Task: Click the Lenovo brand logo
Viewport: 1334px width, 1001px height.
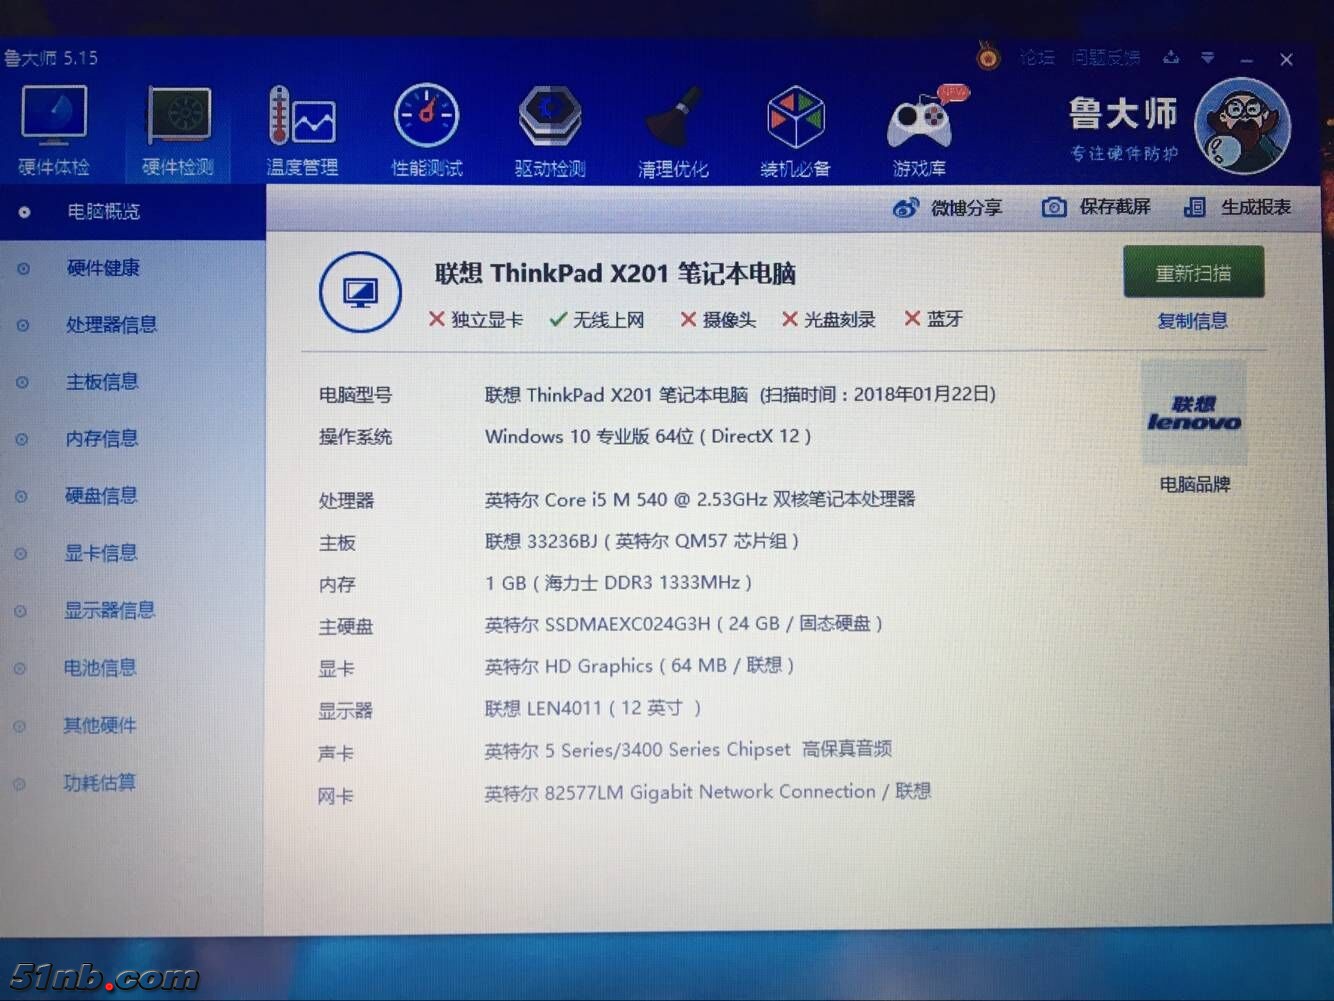Action: (1194, 413)
